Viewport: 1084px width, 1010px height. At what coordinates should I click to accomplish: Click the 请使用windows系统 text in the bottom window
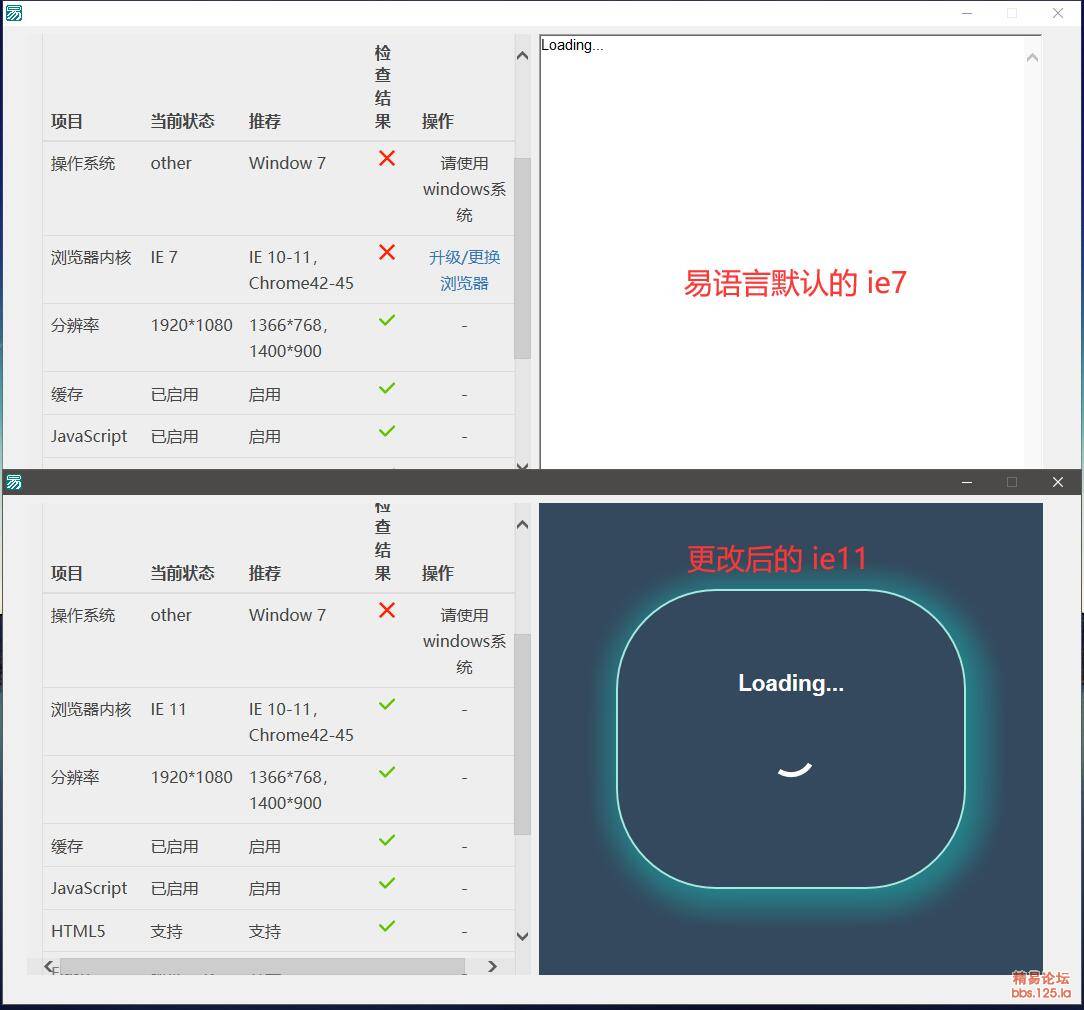465,641
